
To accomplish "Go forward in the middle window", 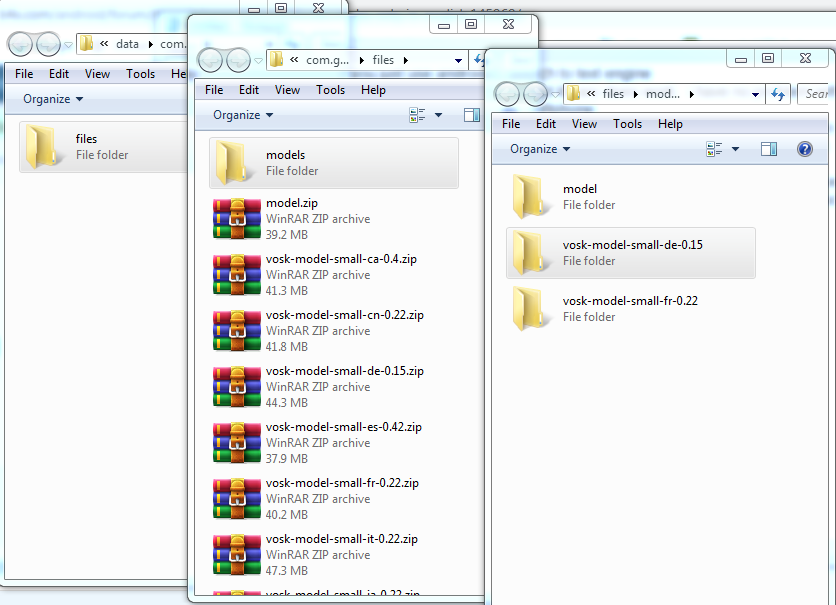I will [x=238, y=60].
